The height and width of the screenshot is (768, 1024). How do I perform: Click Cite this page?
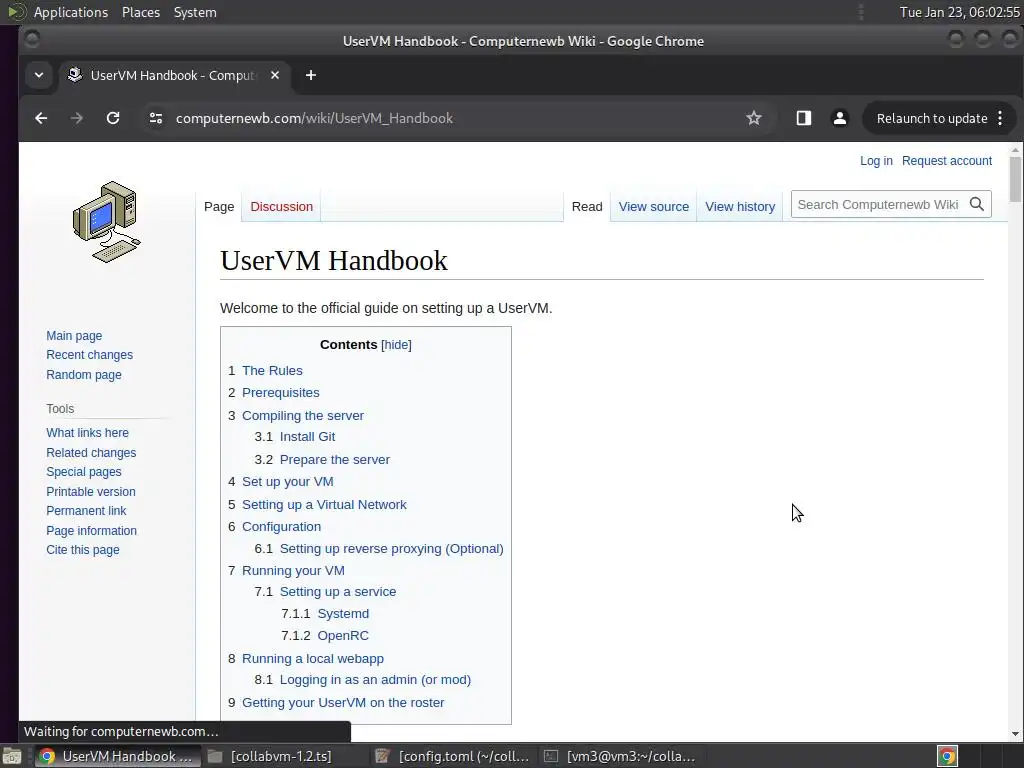pos(82,550)
